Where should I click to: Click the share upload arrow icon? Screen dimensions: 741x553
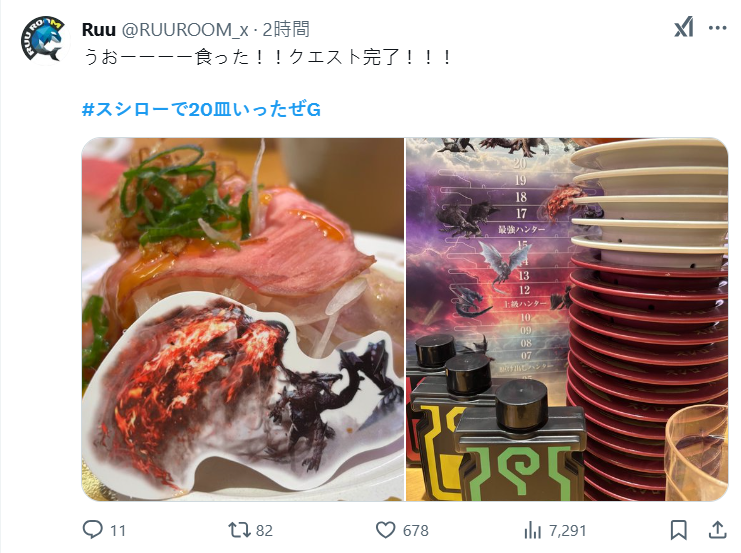(x=717, y=530)
